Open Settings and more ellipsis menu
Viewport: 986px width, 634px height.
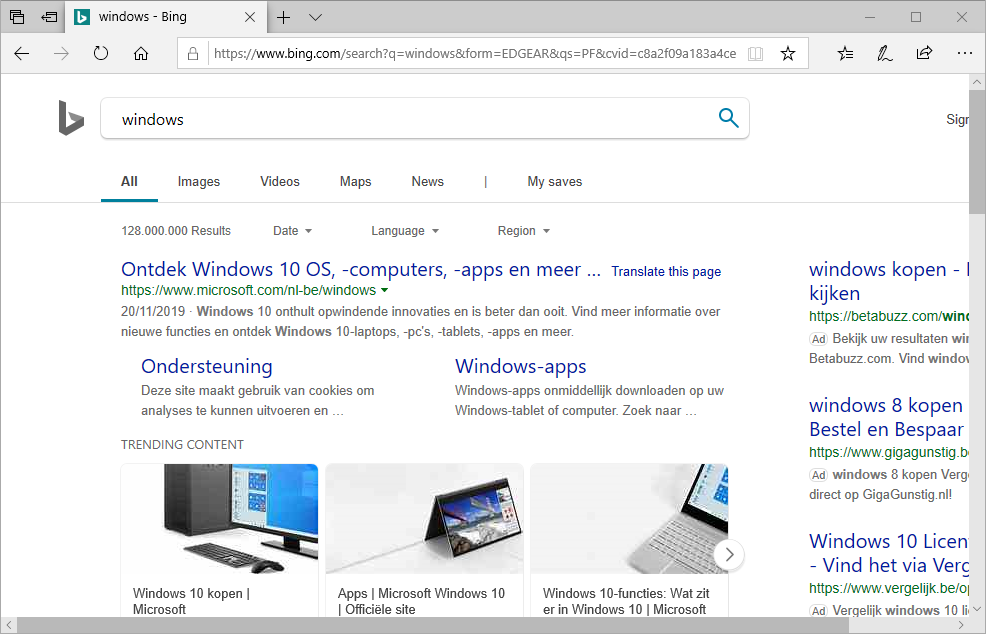965,53
